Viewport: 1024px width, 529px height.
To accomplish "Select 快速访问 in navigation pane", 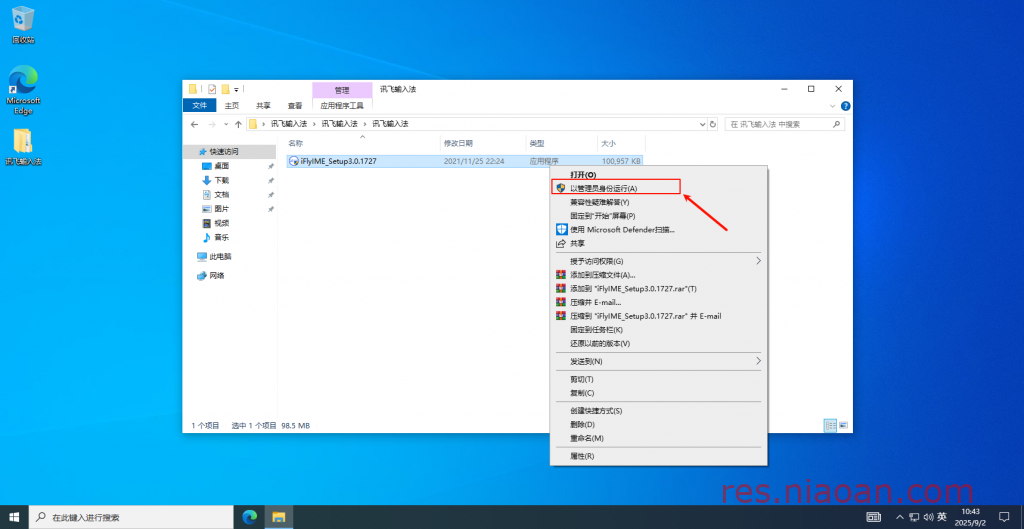I will (223, 152).
